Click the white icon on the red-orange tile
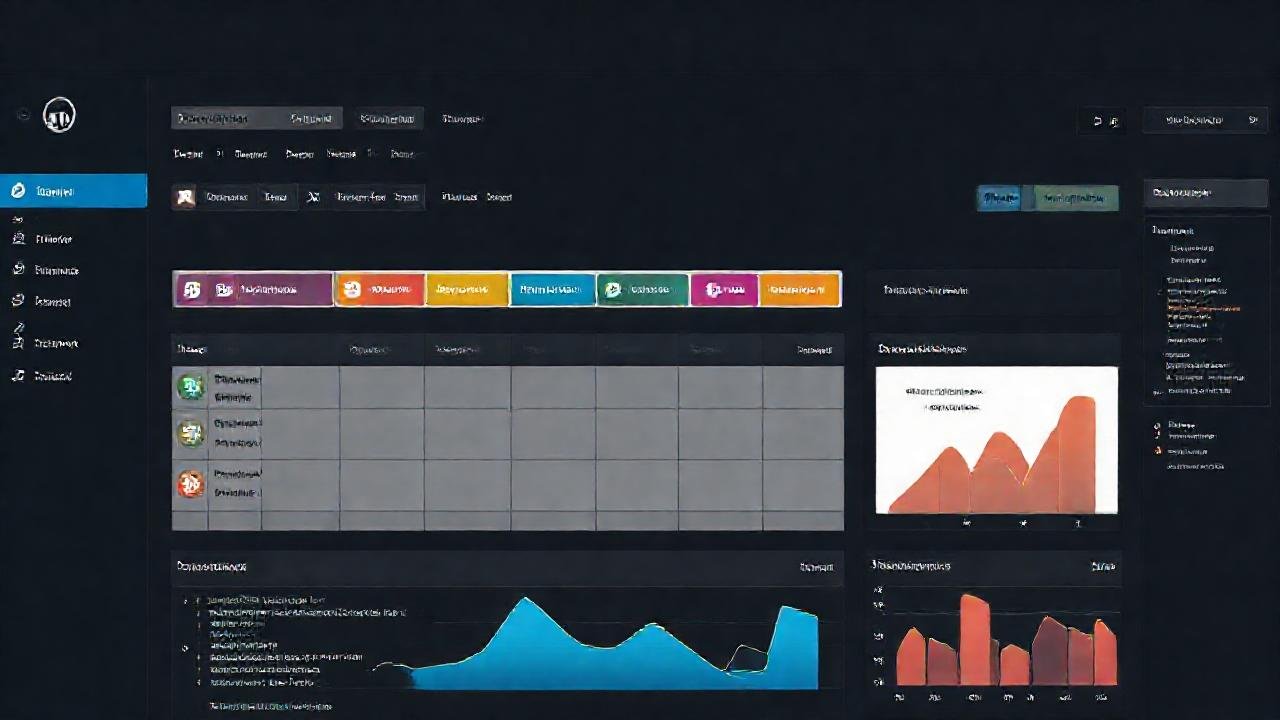This screenshot has height=720, width=1280. [351, 290]
